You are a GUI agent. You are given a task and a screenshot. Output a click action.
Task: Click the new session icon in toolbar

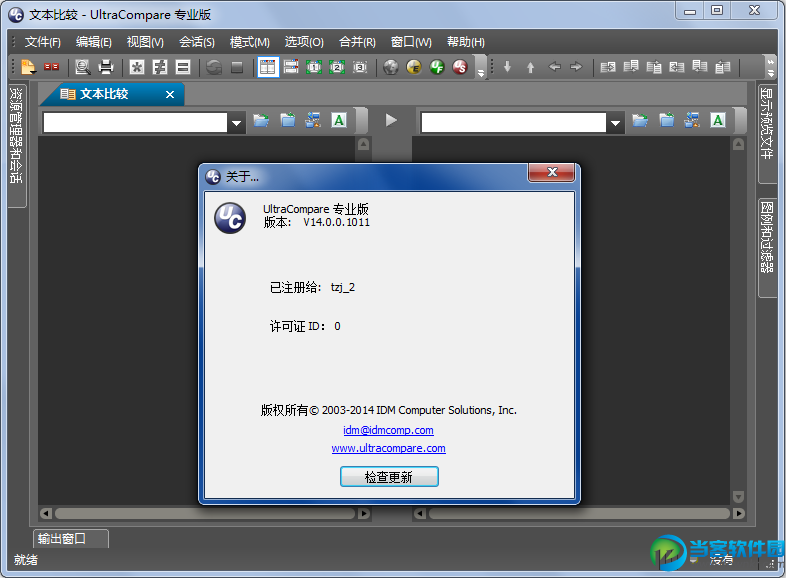point(28,67)
